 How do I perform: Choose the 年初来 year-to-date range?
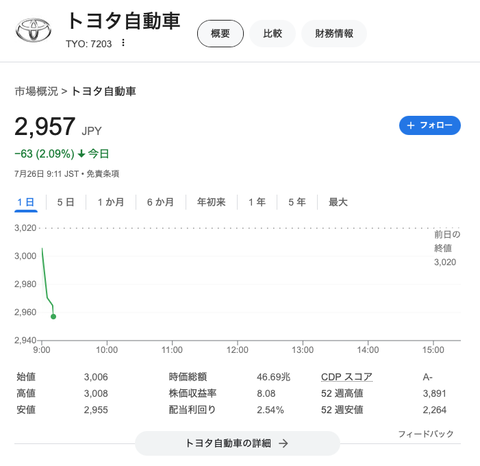[x=211, y=202]
